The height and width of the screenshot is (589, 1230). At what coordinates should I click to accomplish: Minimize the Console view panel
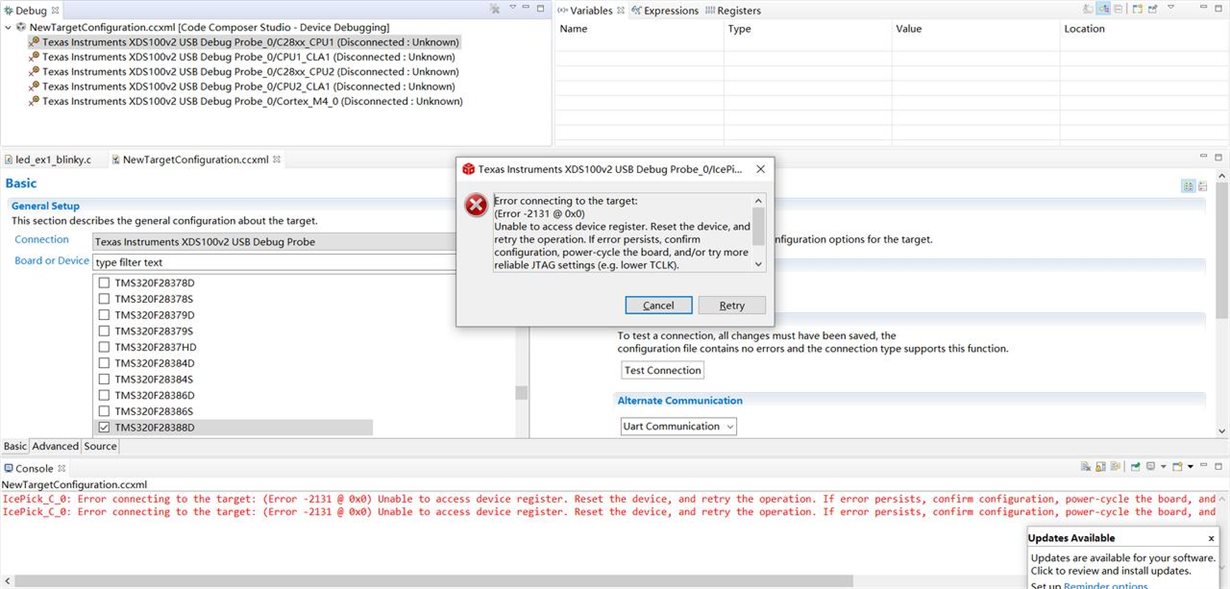[x=1204, y=465]
